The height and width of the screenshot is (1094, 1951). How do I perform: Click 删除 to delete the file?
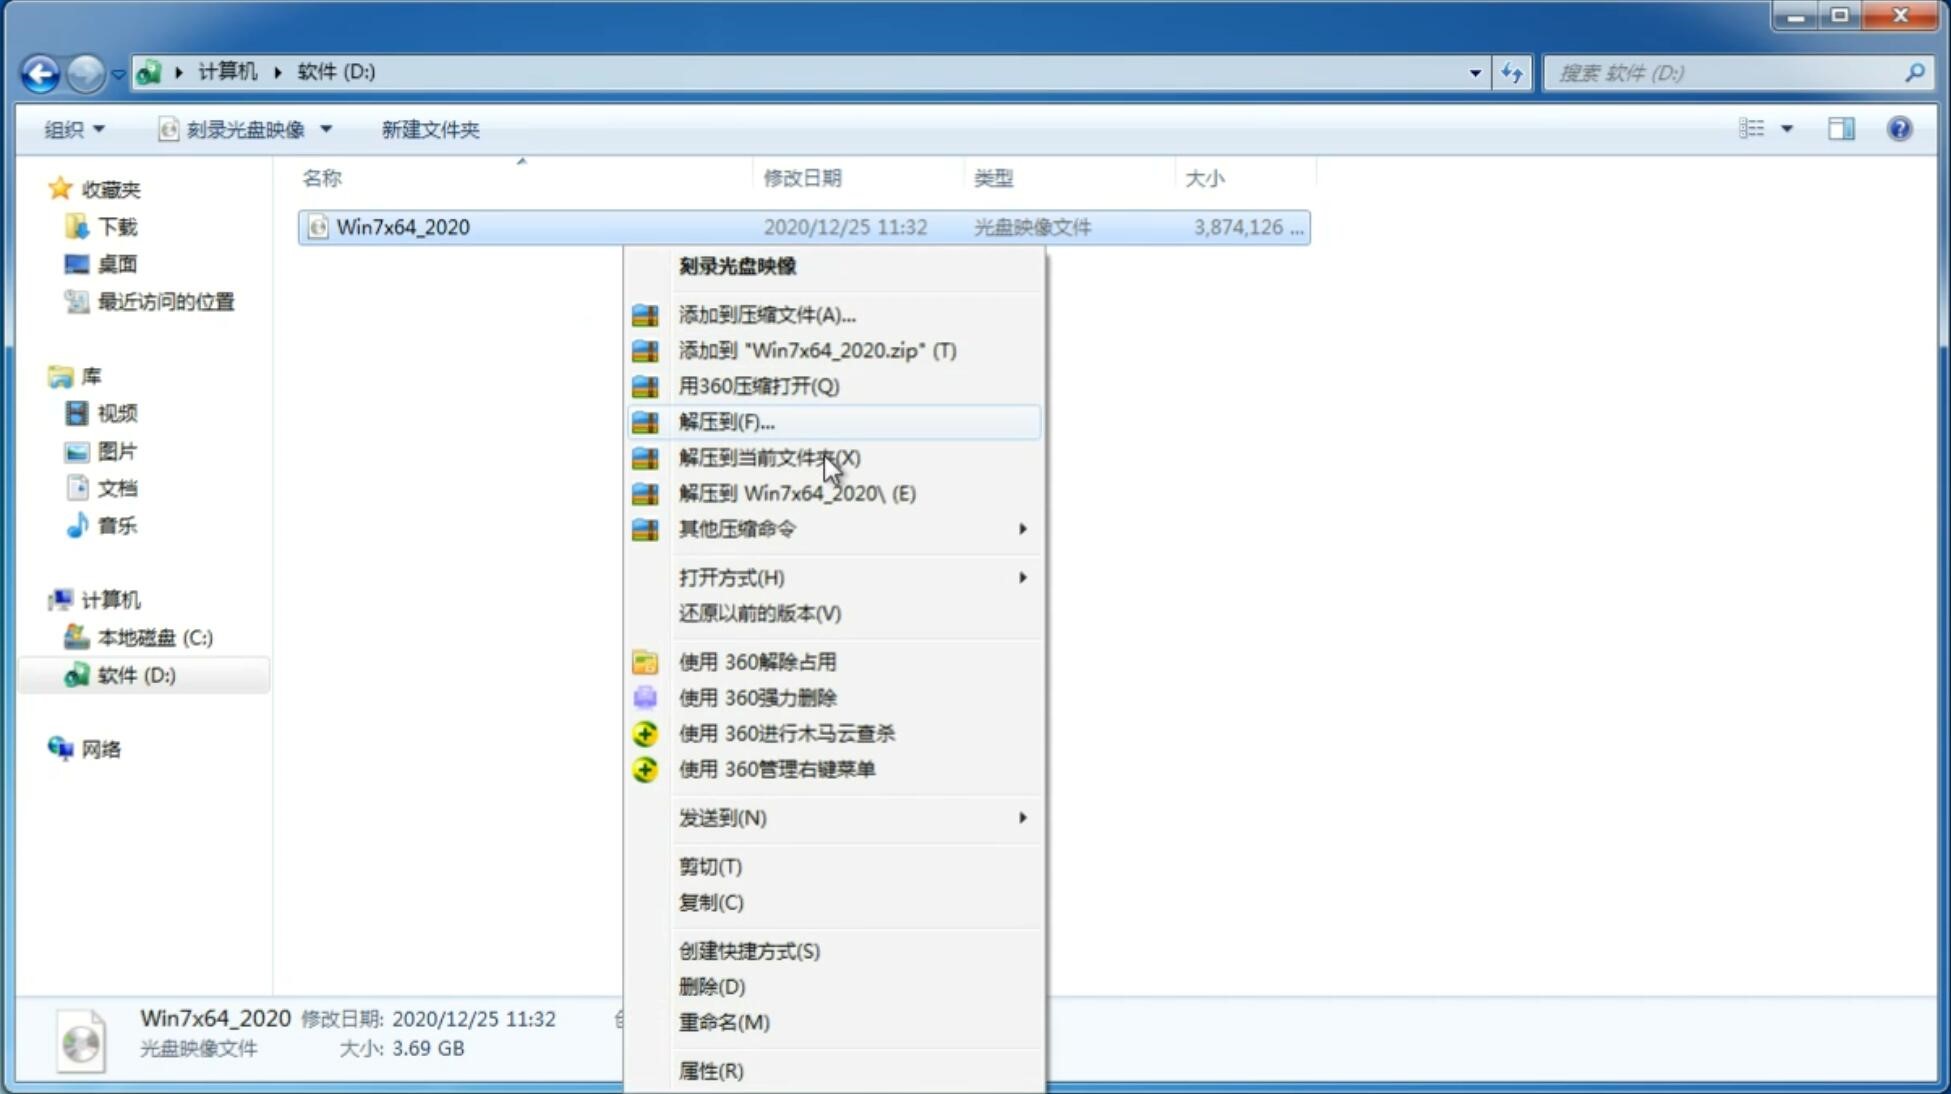710,985
